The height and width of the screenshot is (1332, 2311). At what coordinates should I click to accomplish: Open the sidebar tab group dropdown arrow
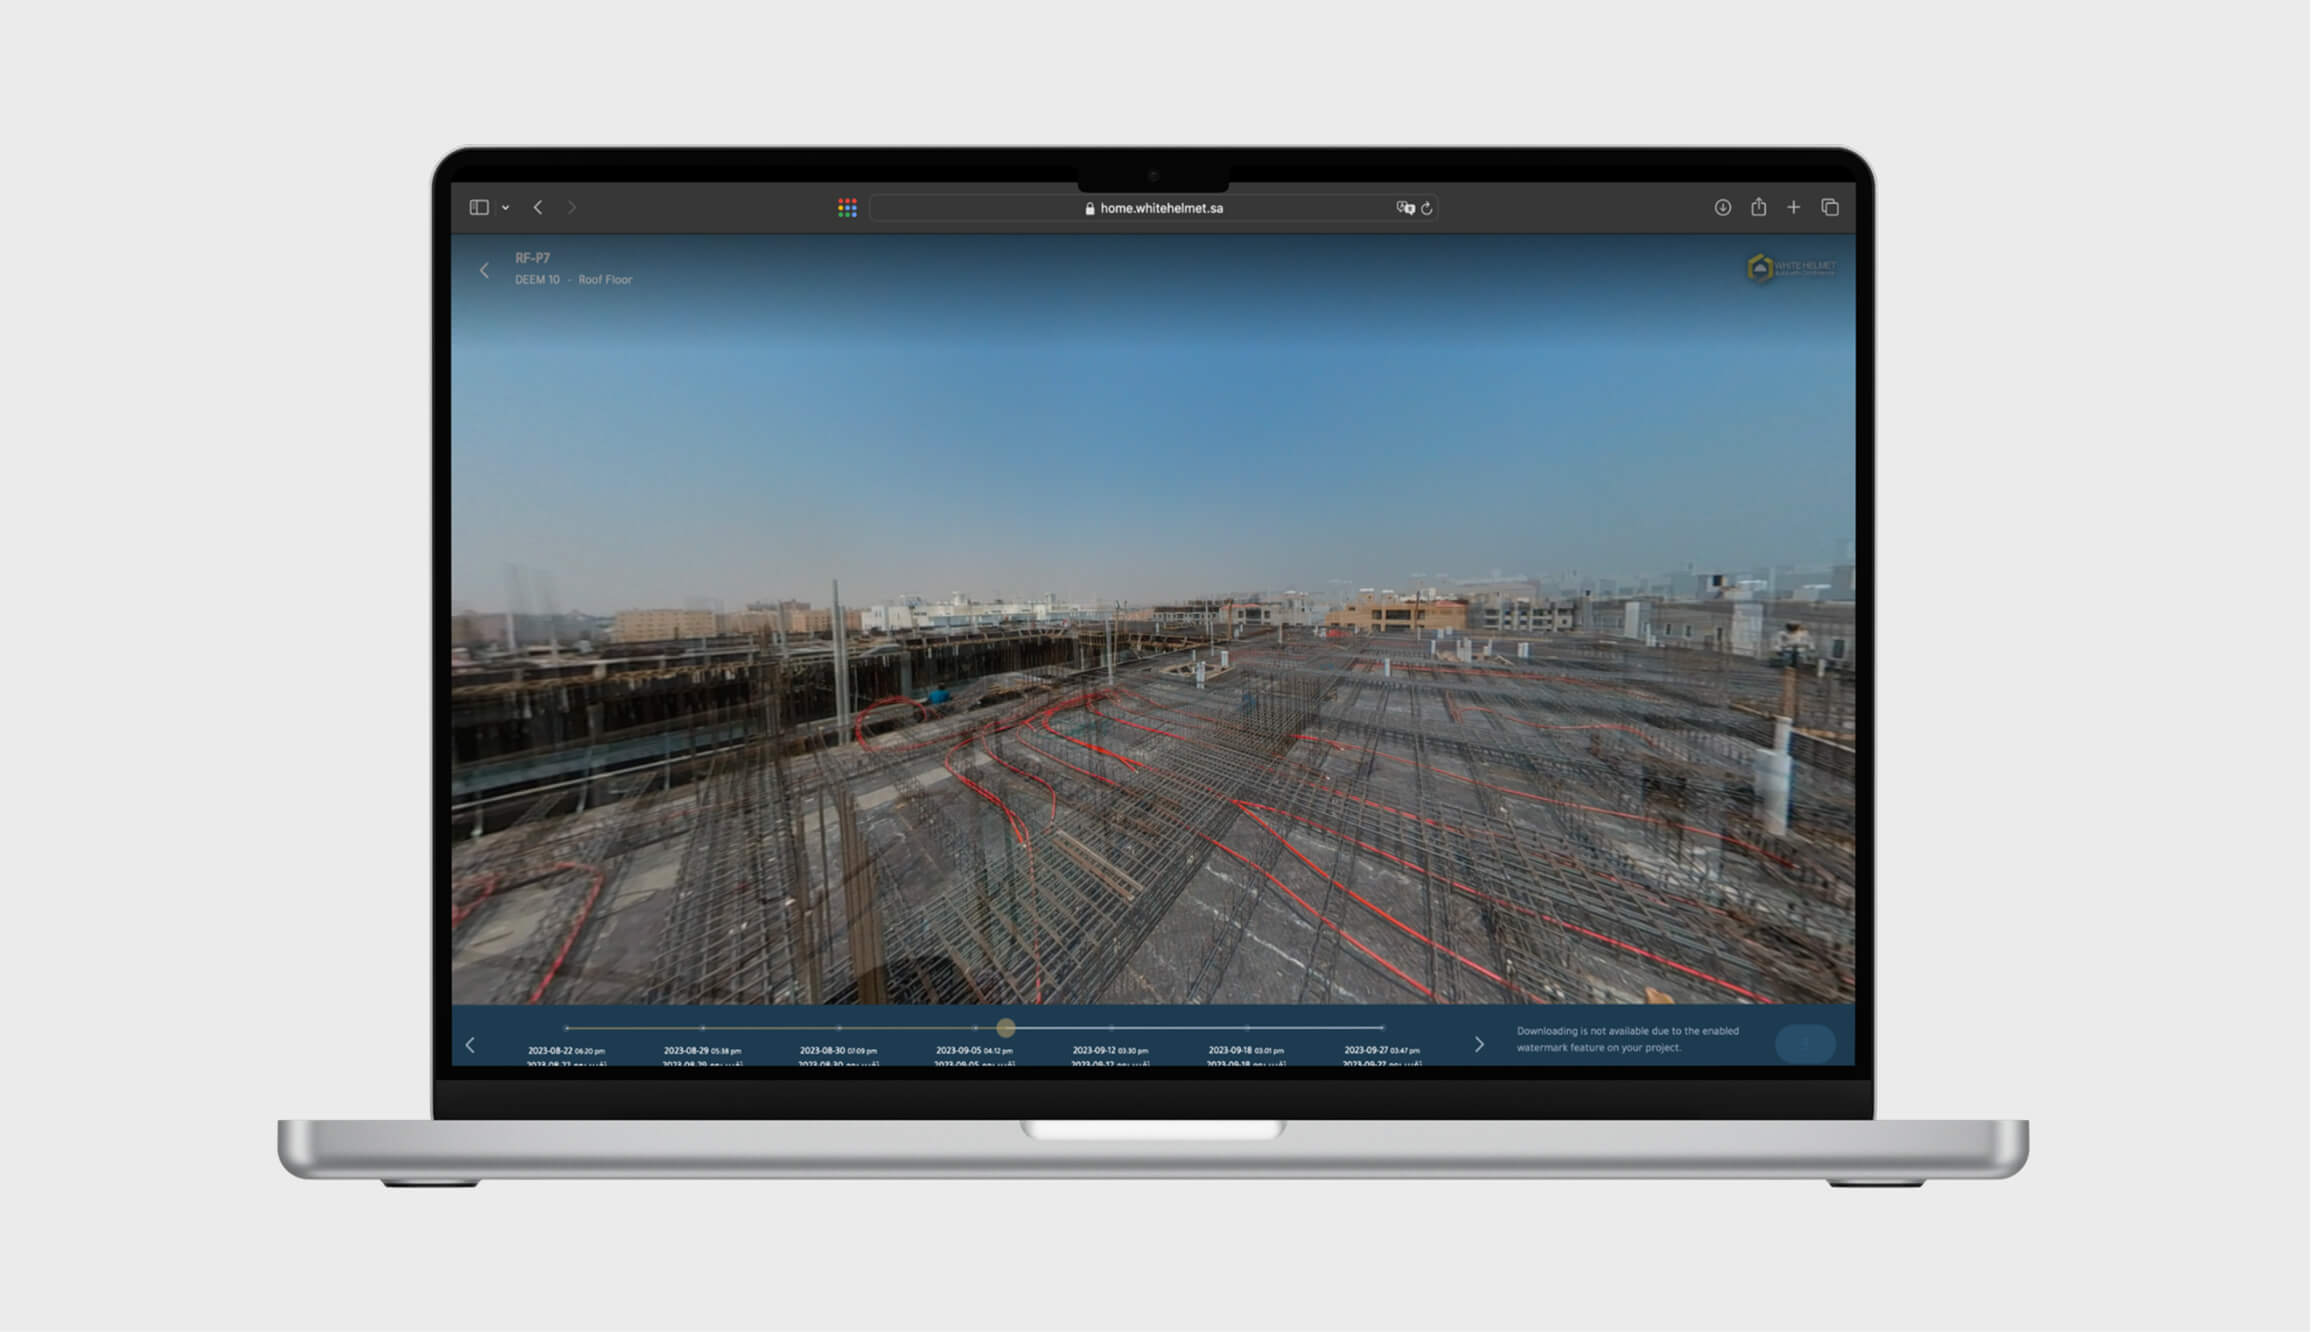tap(506, 208)
